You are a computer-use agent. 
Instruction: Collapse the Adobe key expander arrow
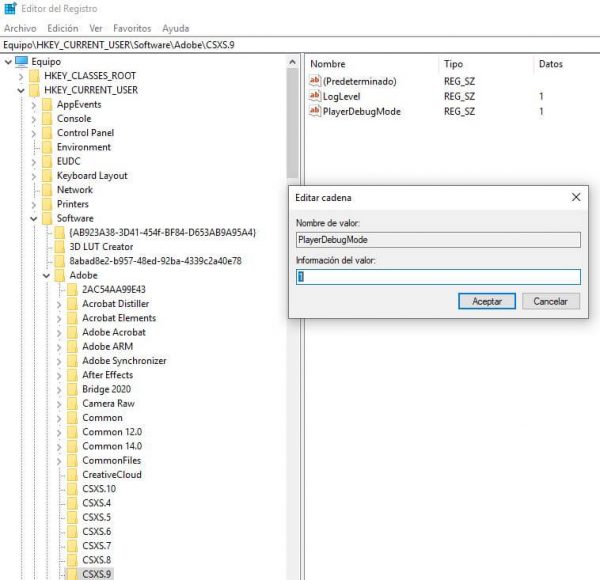click(x=46, y=275)
